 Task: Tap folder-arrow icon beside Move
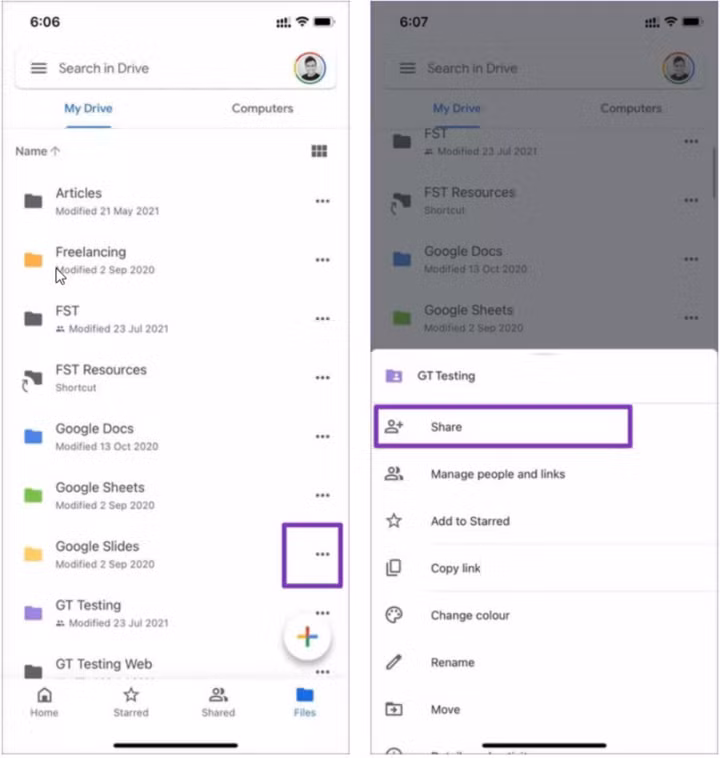click(394, 710)
